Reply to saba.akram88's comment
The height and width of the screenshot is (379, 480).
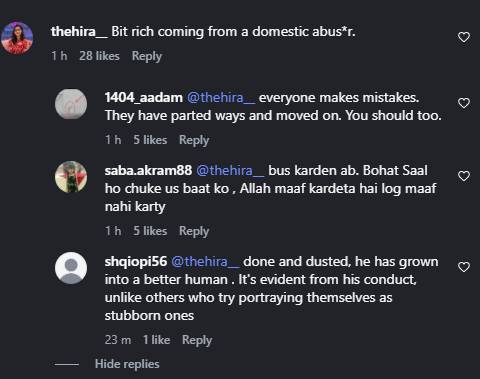194,231
